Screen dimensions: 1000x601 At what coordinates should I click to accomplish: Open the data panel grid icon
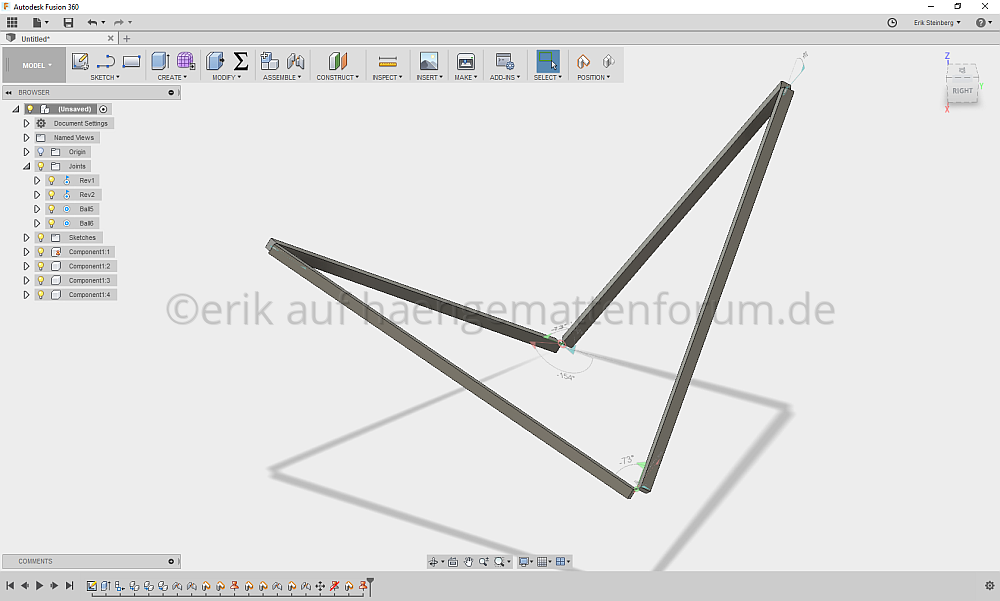click(x=12, y=22)
